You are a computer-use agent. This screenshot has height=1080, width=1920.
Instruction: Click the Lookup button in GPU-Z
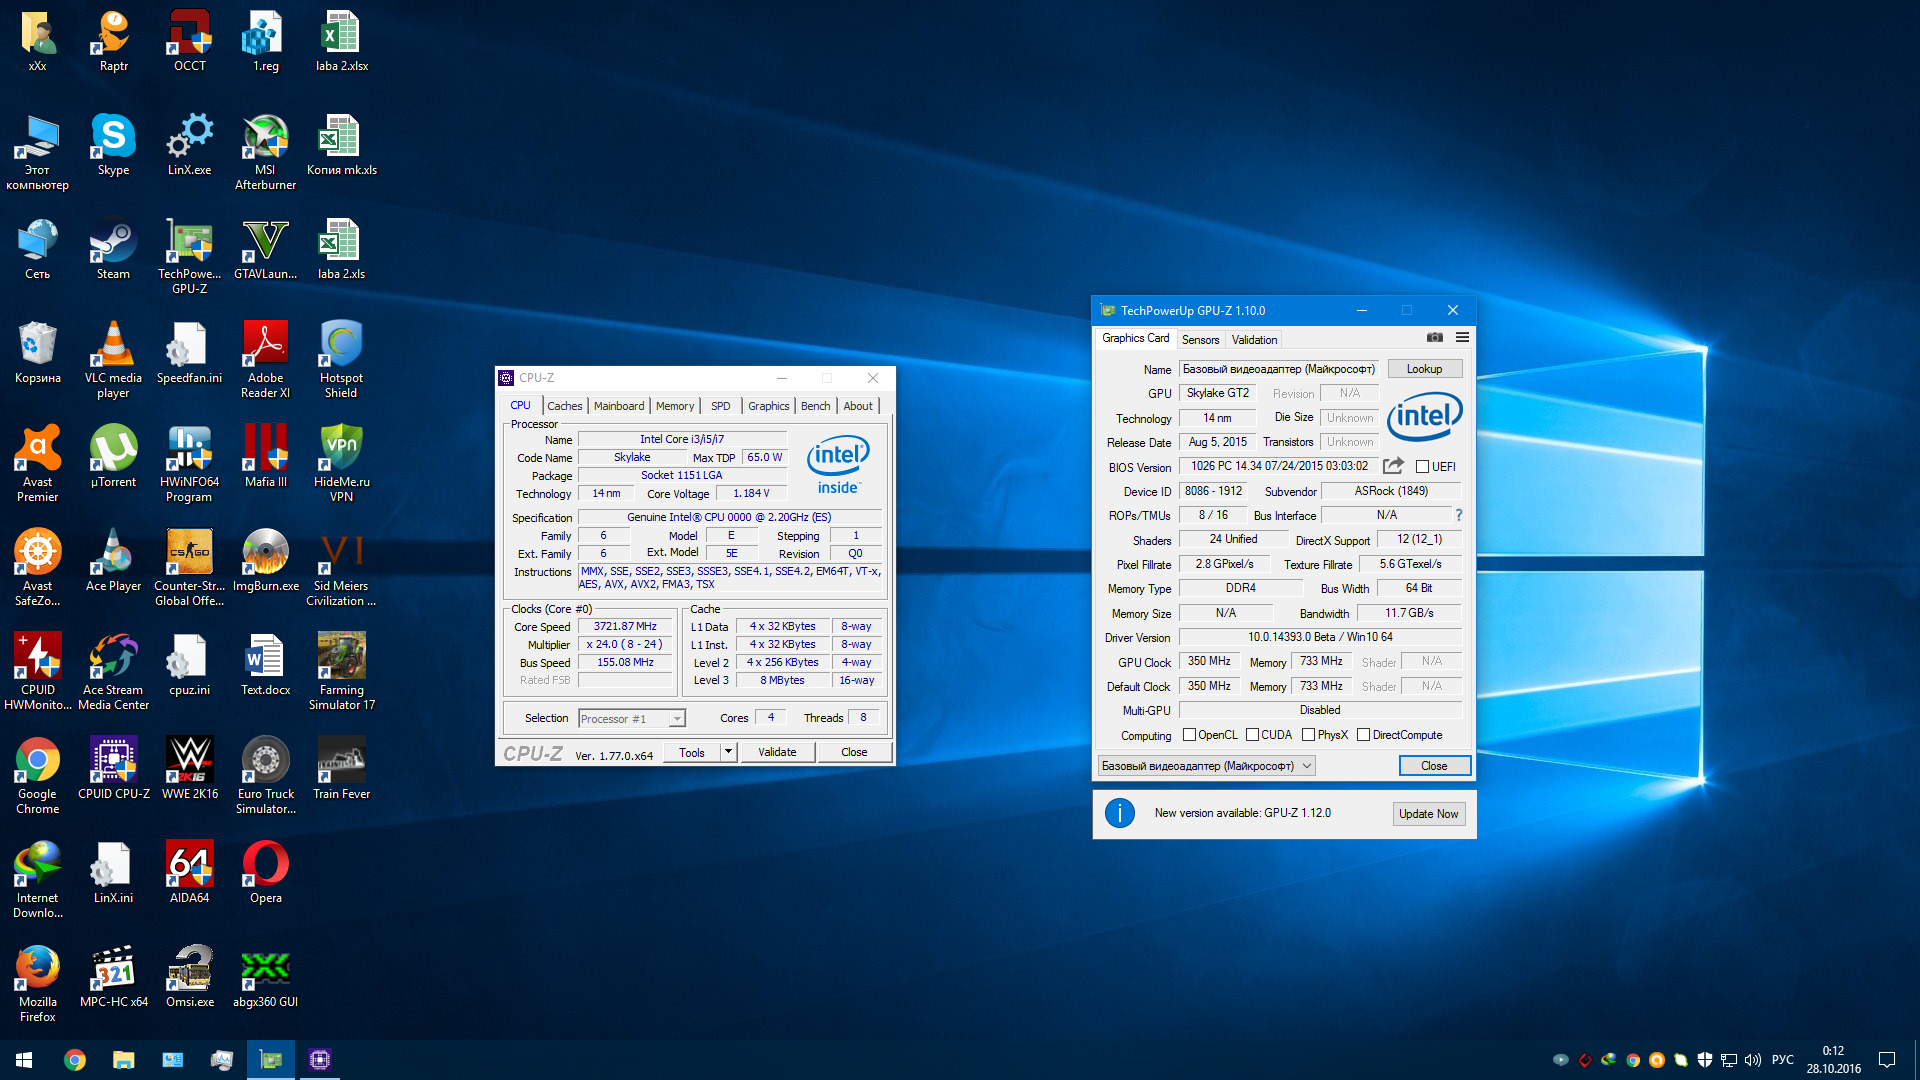tap(1424, 369)
